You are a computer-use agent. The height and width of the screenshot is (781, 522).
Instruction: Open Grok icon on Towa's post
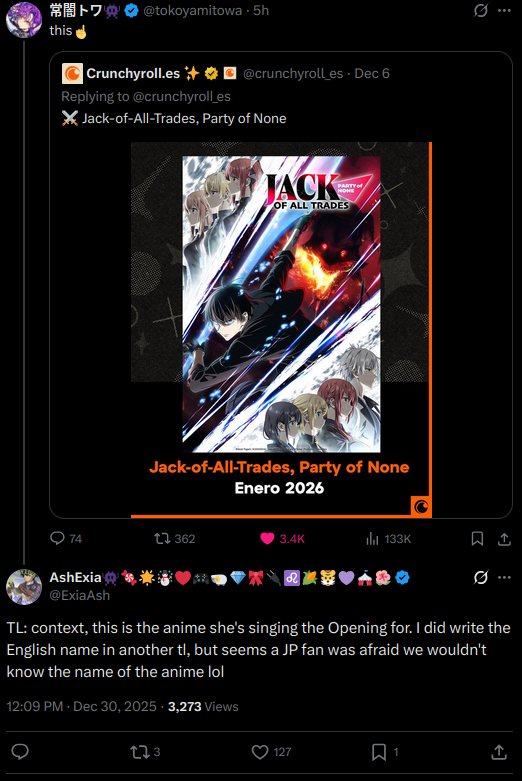click(481, 10)
